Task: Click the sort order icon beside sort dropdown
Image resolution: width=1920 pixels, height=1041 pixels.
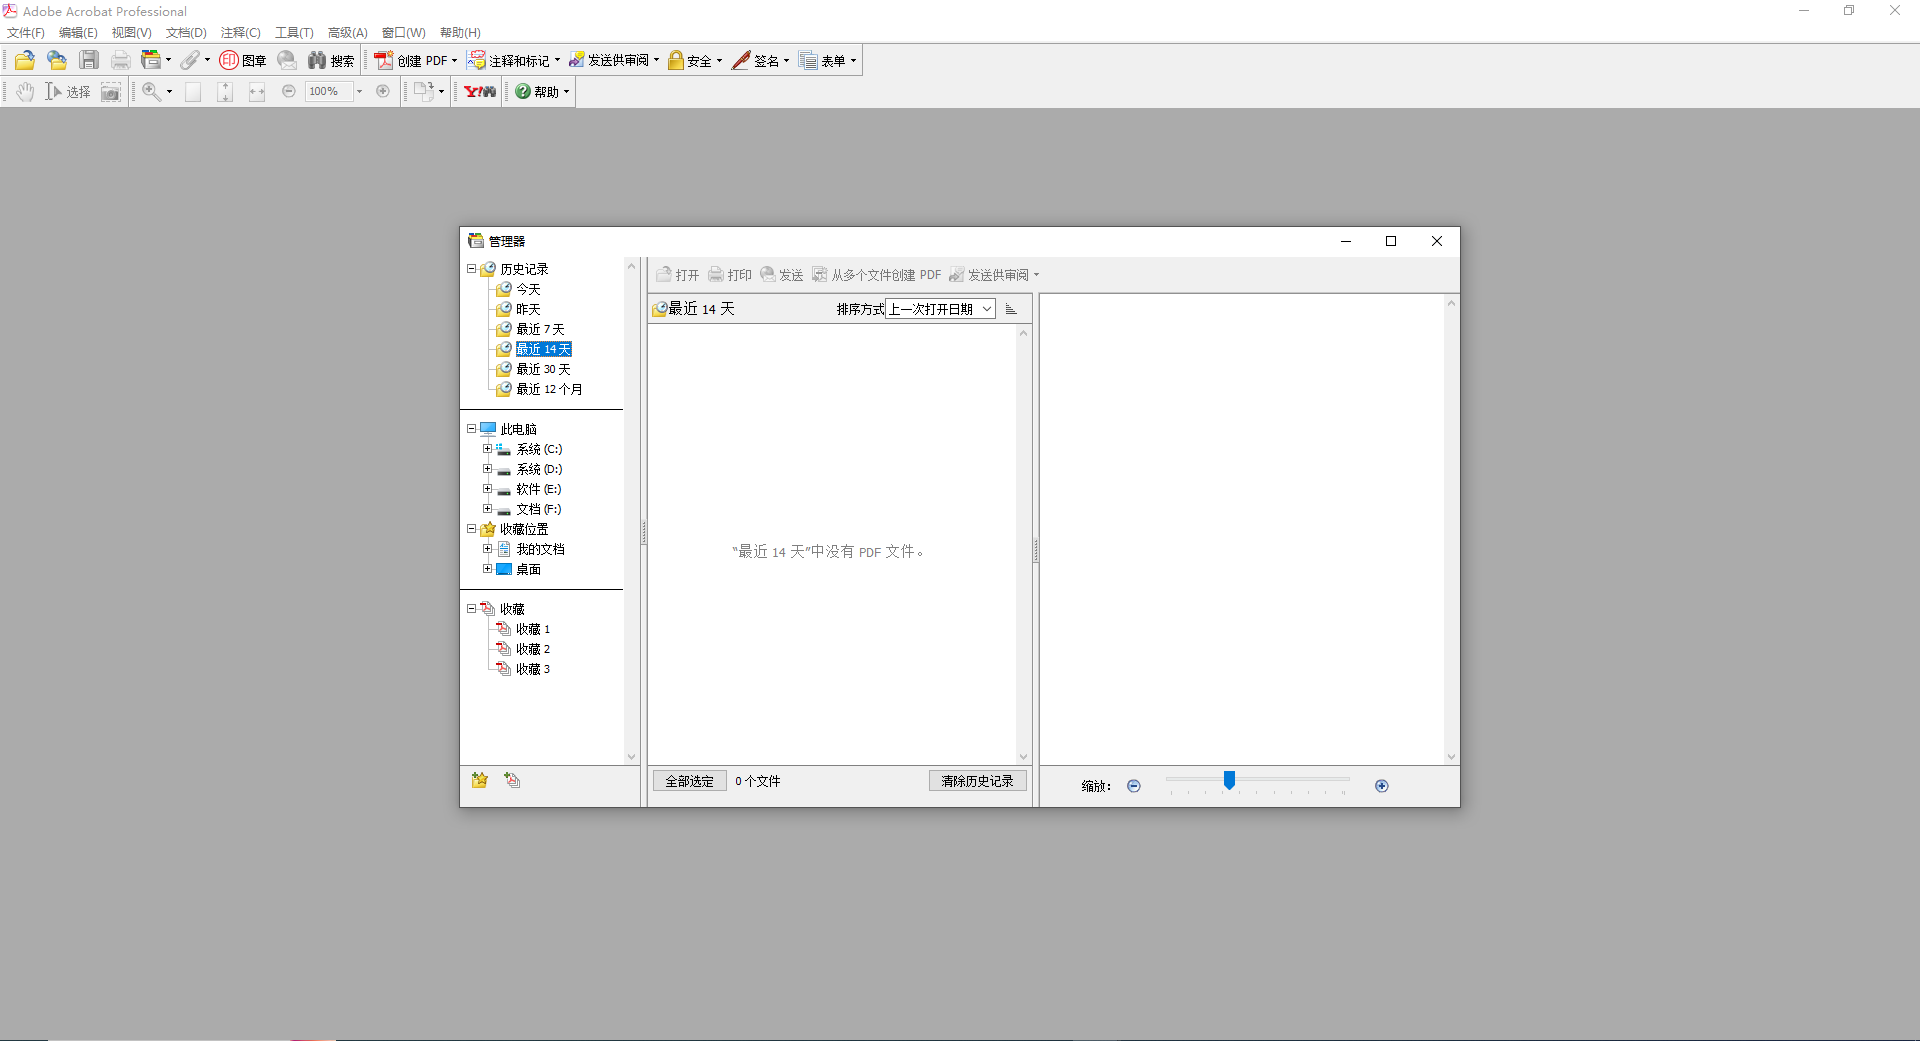Action: click(x=1011, y=309)
